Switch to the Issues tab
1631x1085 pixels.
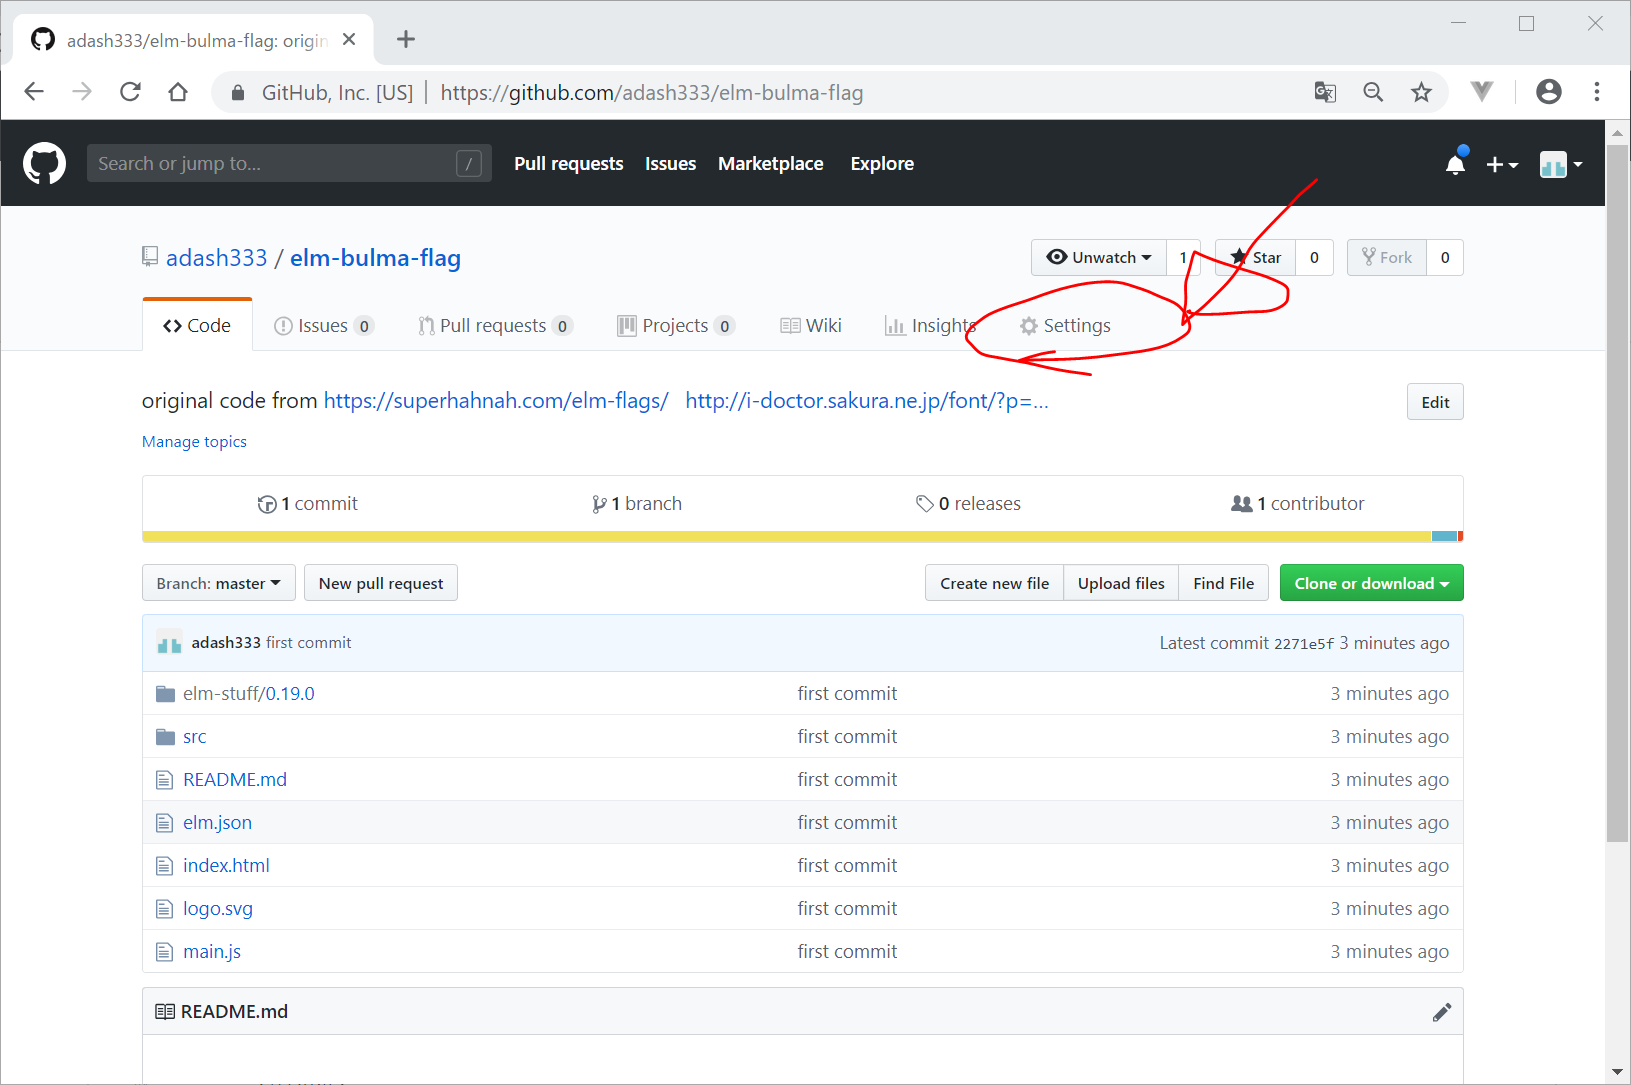[323, 326]
